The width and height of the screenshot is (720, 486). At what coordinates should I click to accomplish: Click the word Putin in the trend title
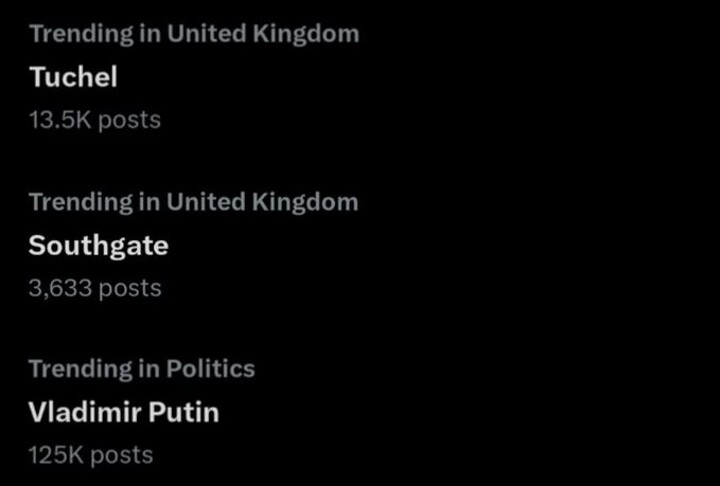(x=183, y=412)
